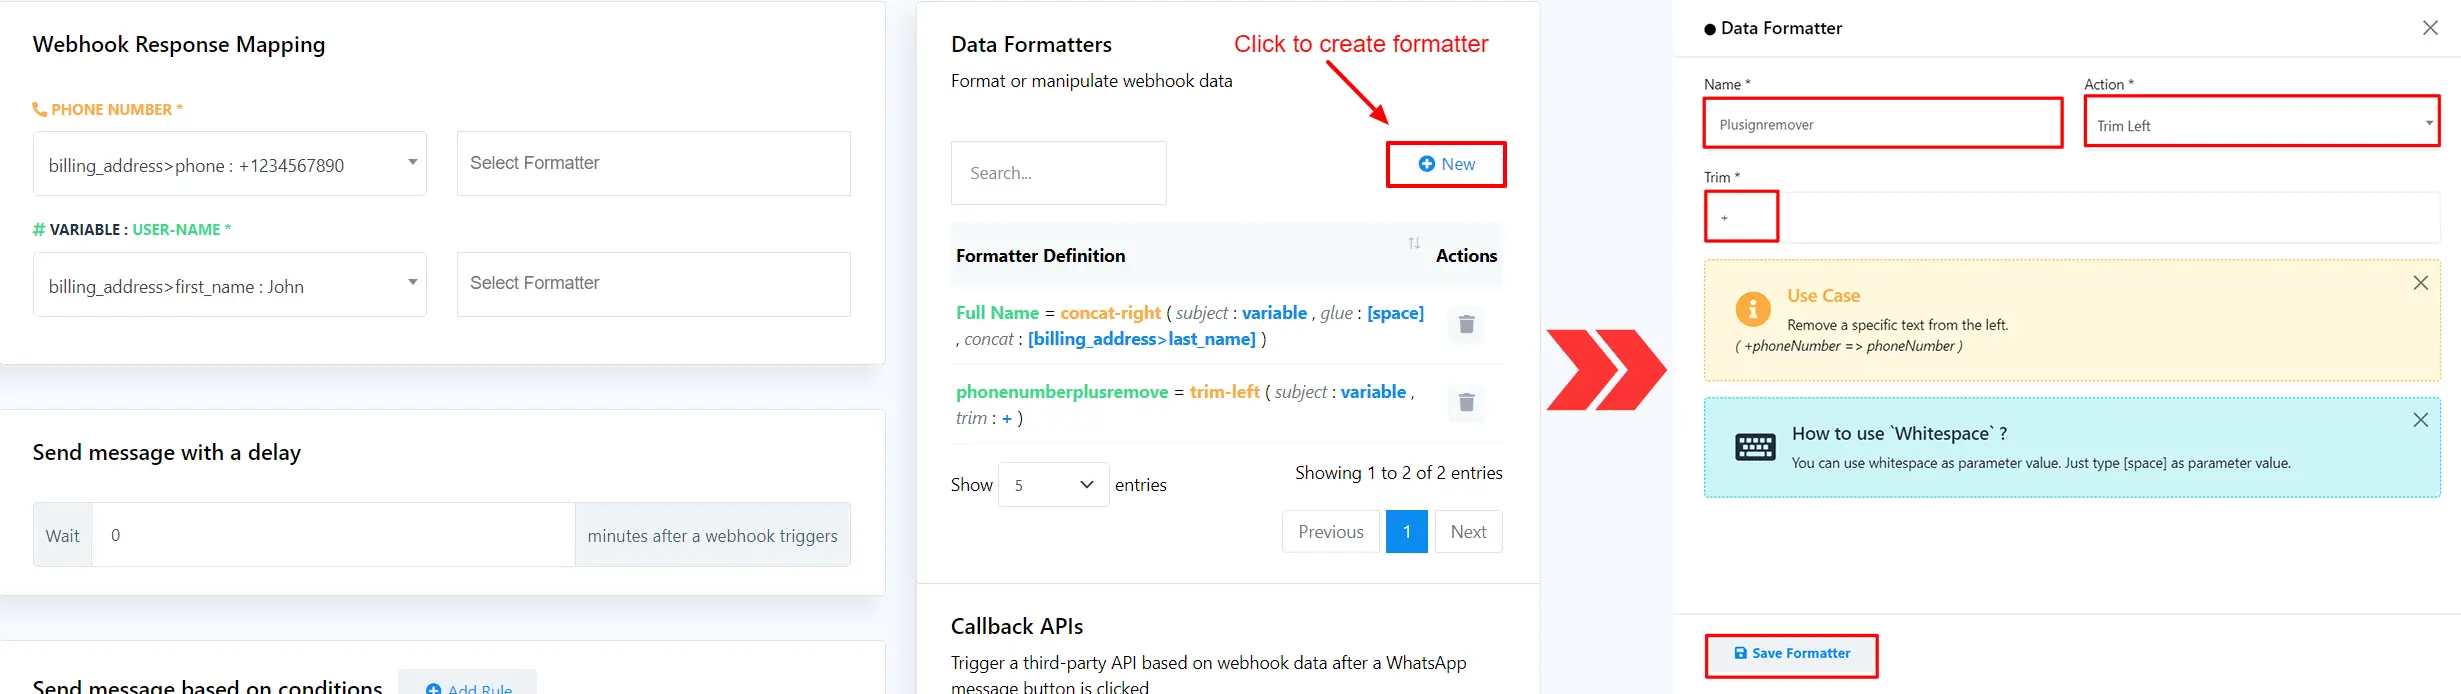Viewport: 2461px width, 694px height.
Task: Open the Show entries count dropdown
Action: click(1053, 485)
